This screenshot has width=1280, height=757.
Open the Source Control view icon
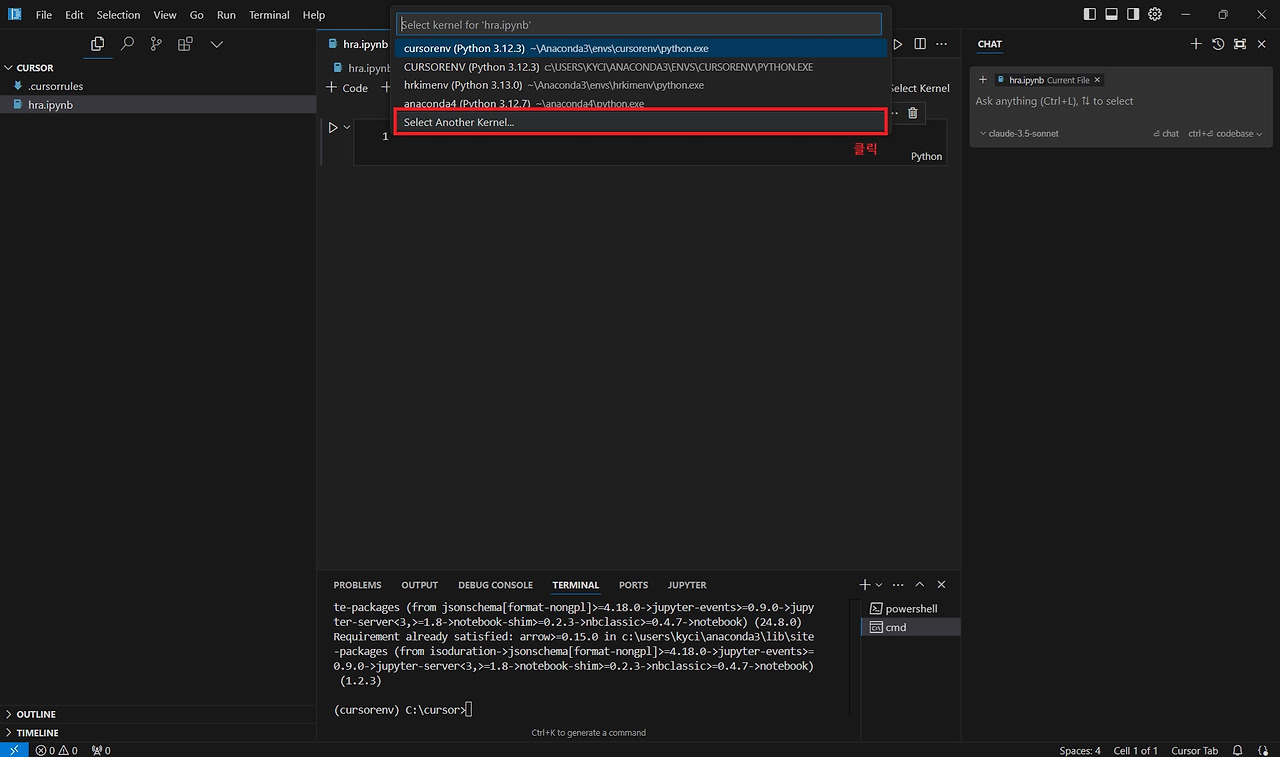click(x=156, y=44)
